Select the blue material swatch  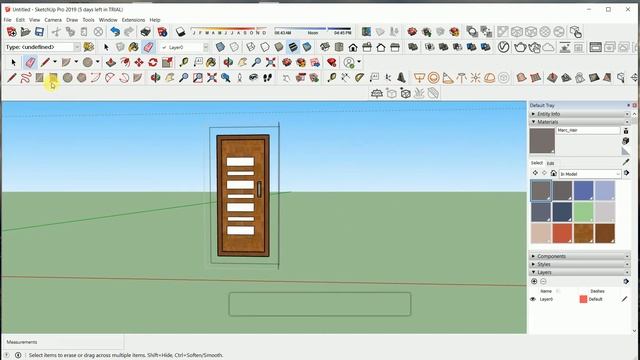click(x=583, y=191)
